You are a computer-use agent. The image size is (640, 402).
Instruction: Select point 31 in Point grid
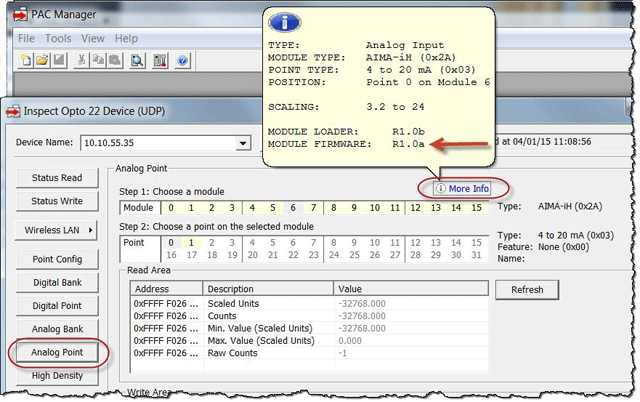tap(477, 255)
